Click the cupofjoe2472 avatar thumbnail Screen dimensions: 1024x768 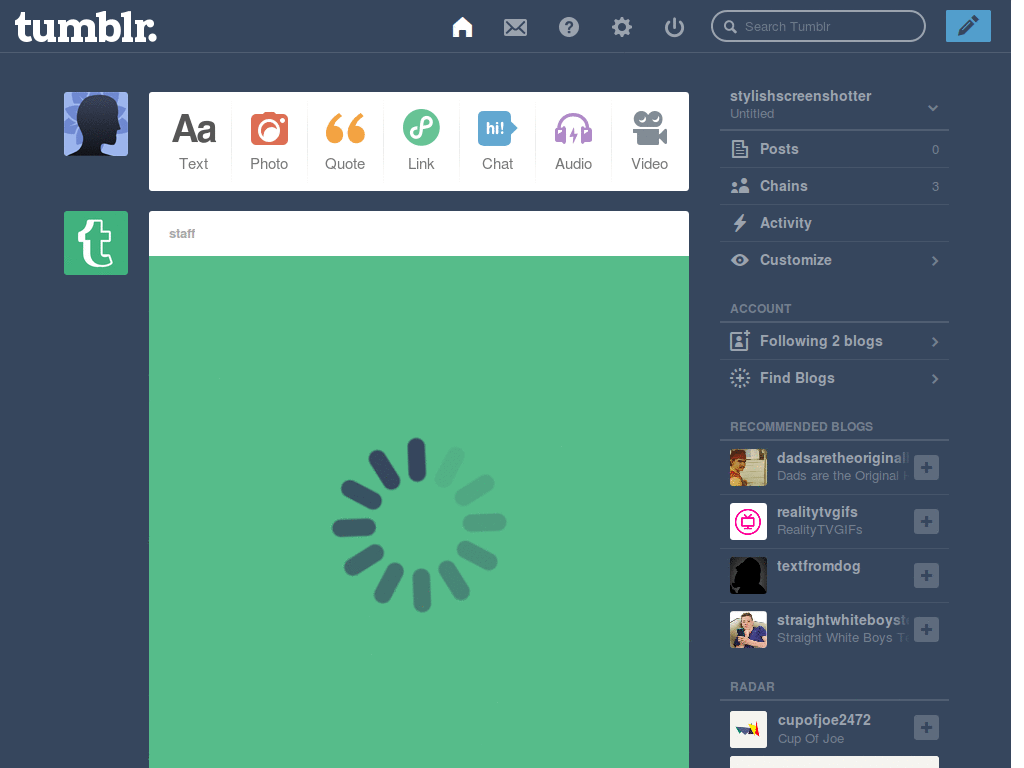point(748,729)
